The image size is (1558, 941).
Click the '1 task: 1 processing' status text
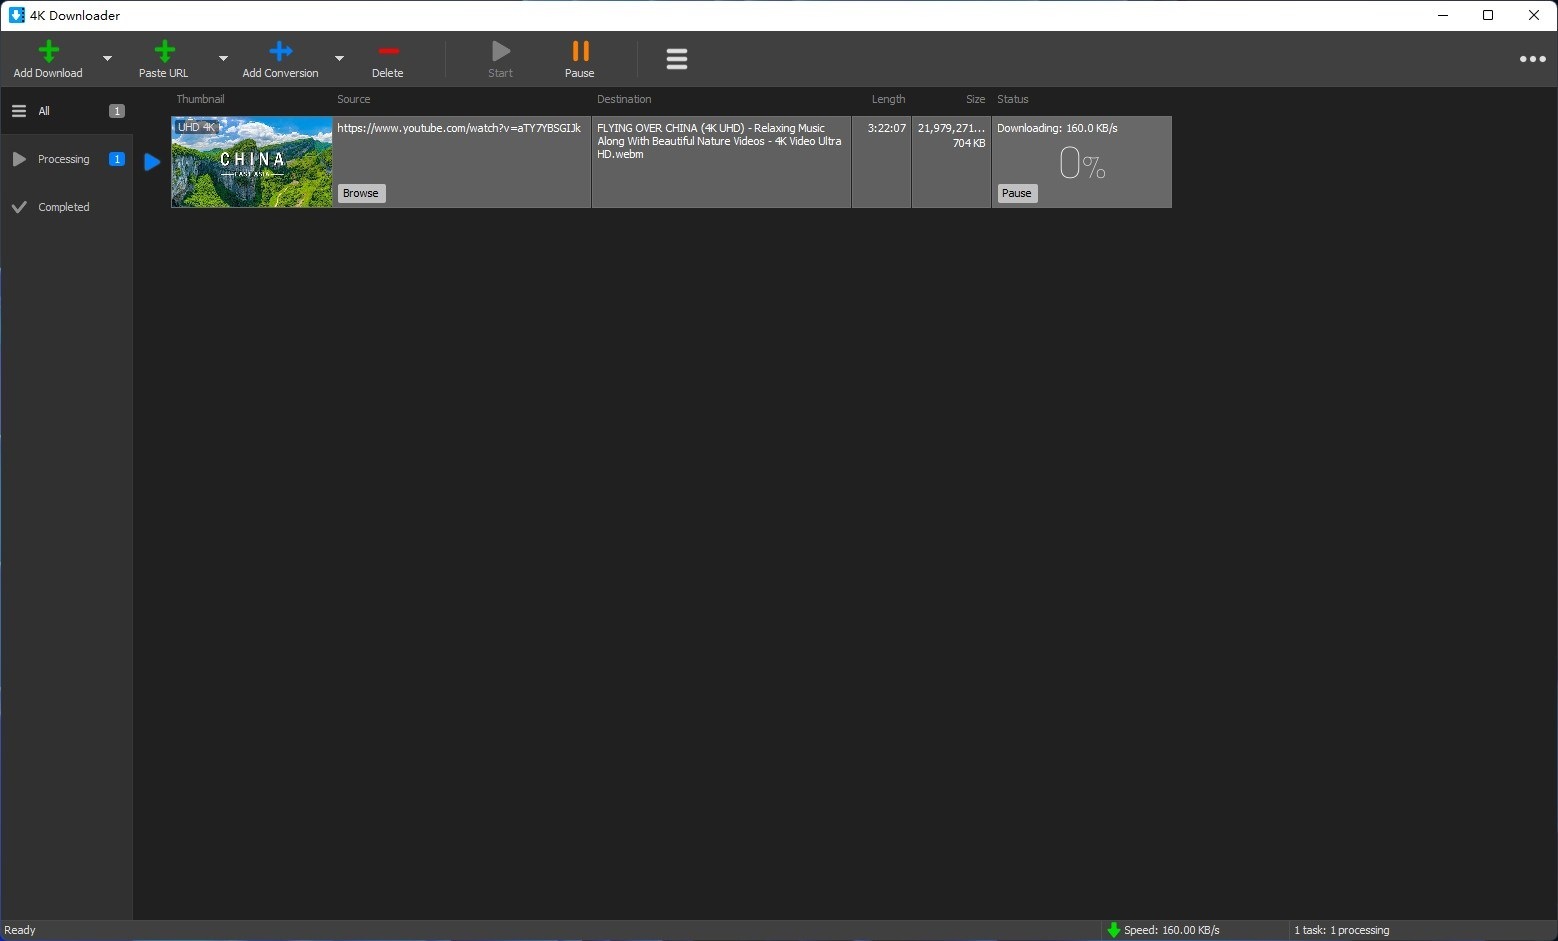click(x=1342, y=930)
